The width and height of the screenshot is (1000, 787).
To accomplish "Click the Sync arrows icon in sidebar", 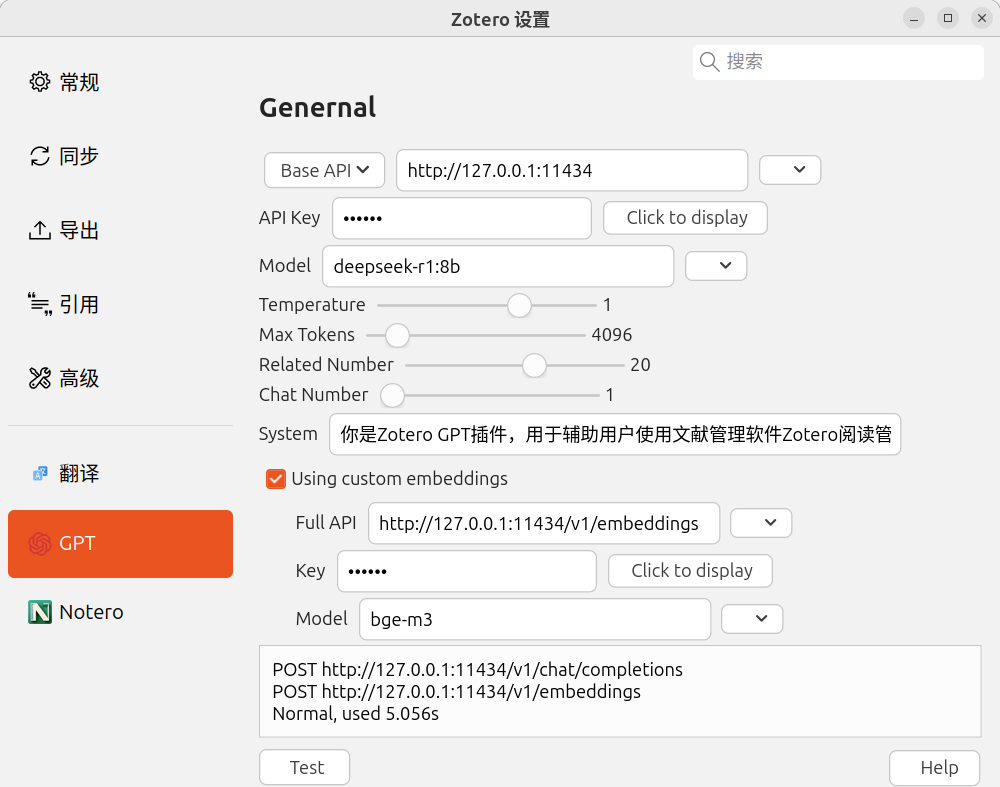I will [40, 156].
